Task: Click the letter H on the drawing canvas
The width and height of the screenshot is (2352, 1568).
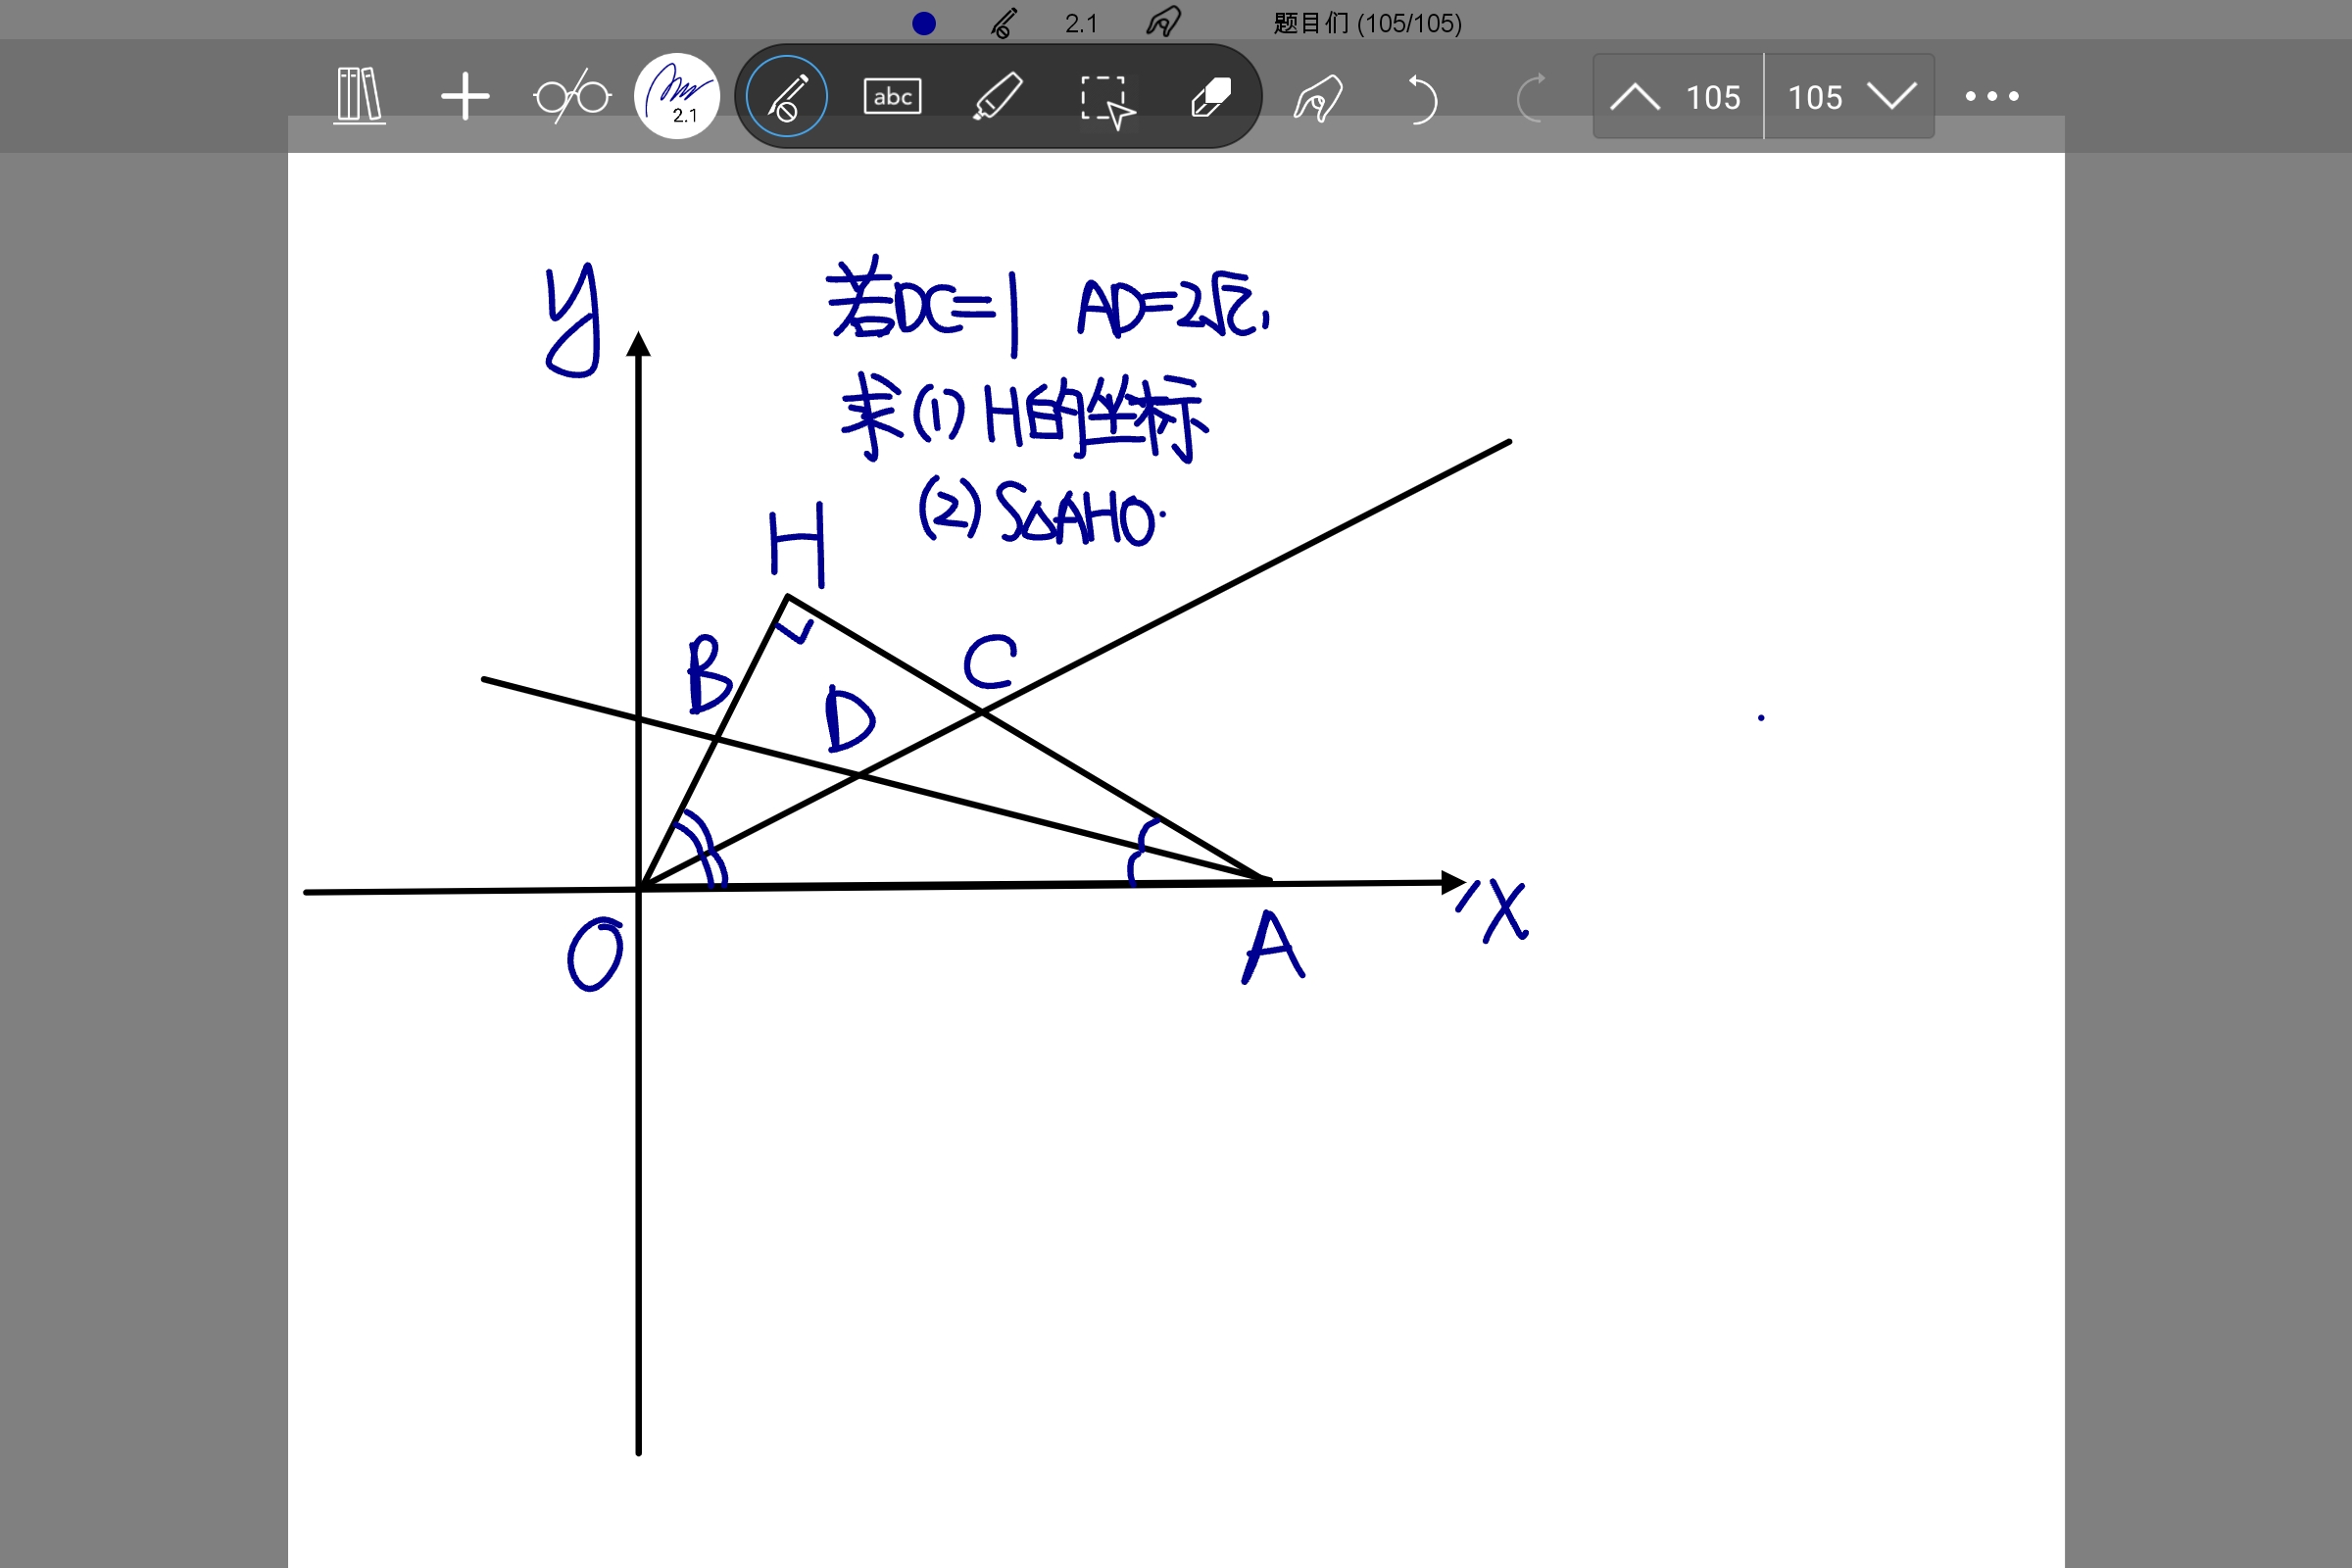Action: (x=796, y=545)
